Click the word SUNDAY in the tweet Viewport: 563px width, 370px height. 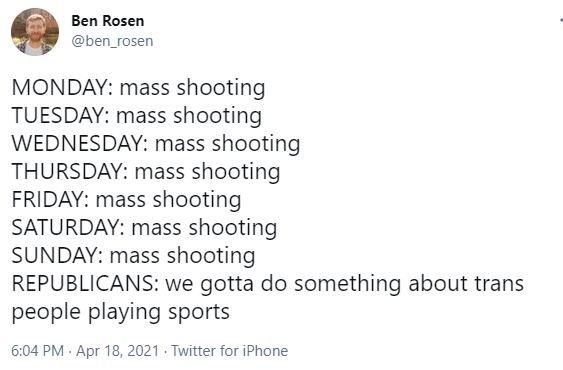tap(55, 255)
